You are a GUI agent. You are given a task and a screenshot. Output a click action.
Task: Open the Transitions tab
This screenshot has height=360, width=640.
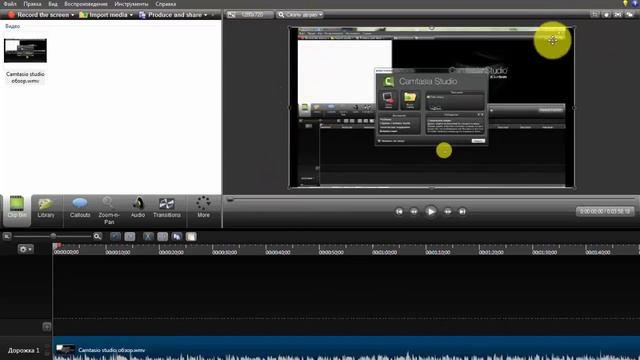pos(167,207)
